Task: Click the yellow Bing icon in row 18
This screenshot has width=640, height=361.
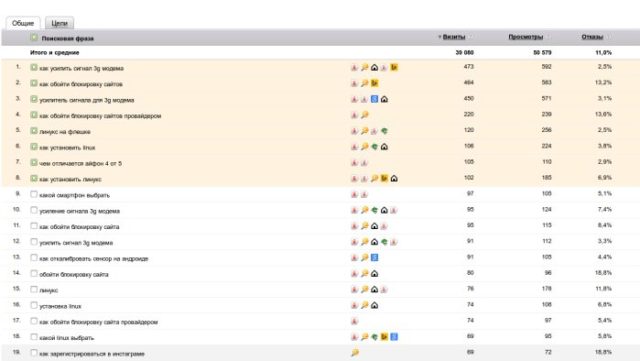Action: pyautogui.click(x=384, y=336)
